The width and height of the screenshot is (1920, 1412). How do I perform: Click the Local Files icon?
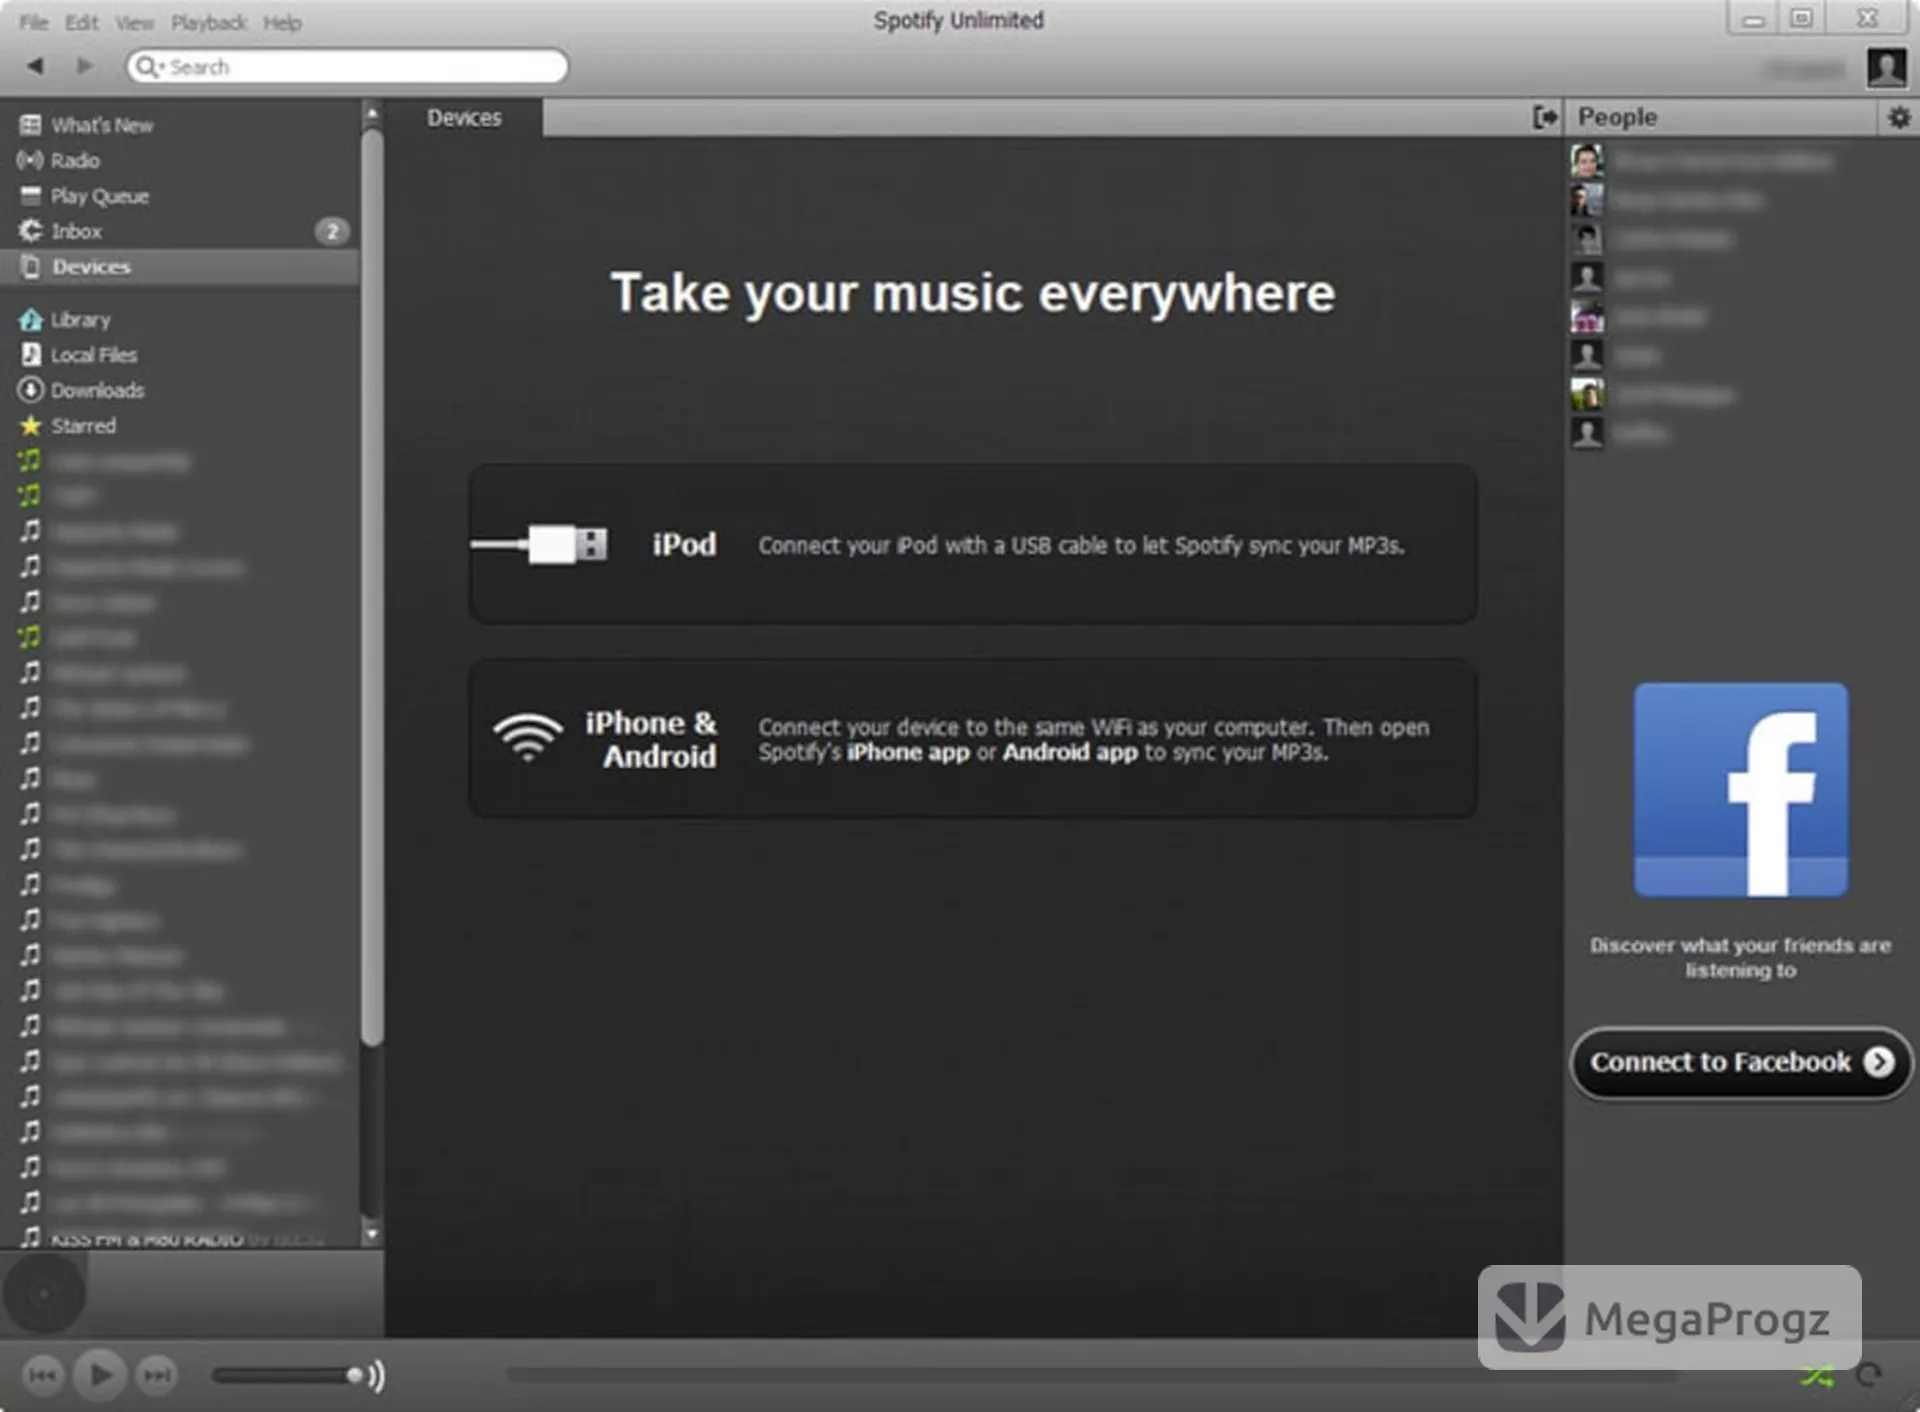[x=31, y=355]
